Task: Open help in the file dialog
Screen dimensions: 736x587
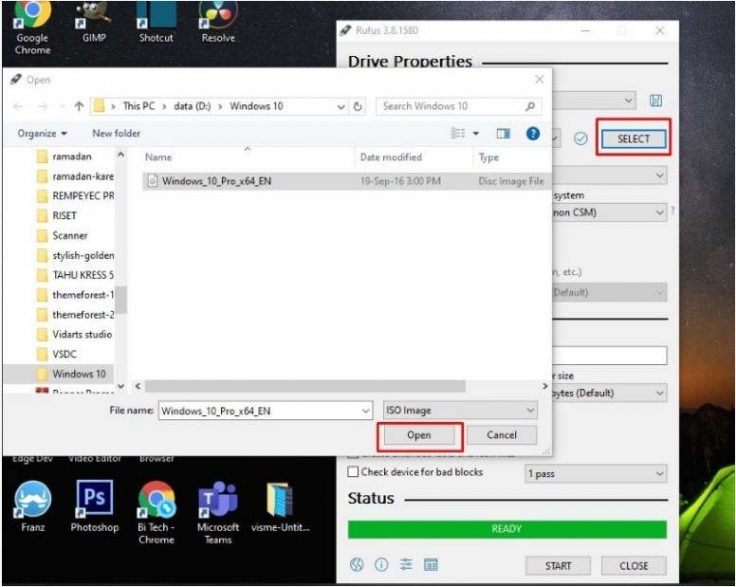Action: point(533,133)
